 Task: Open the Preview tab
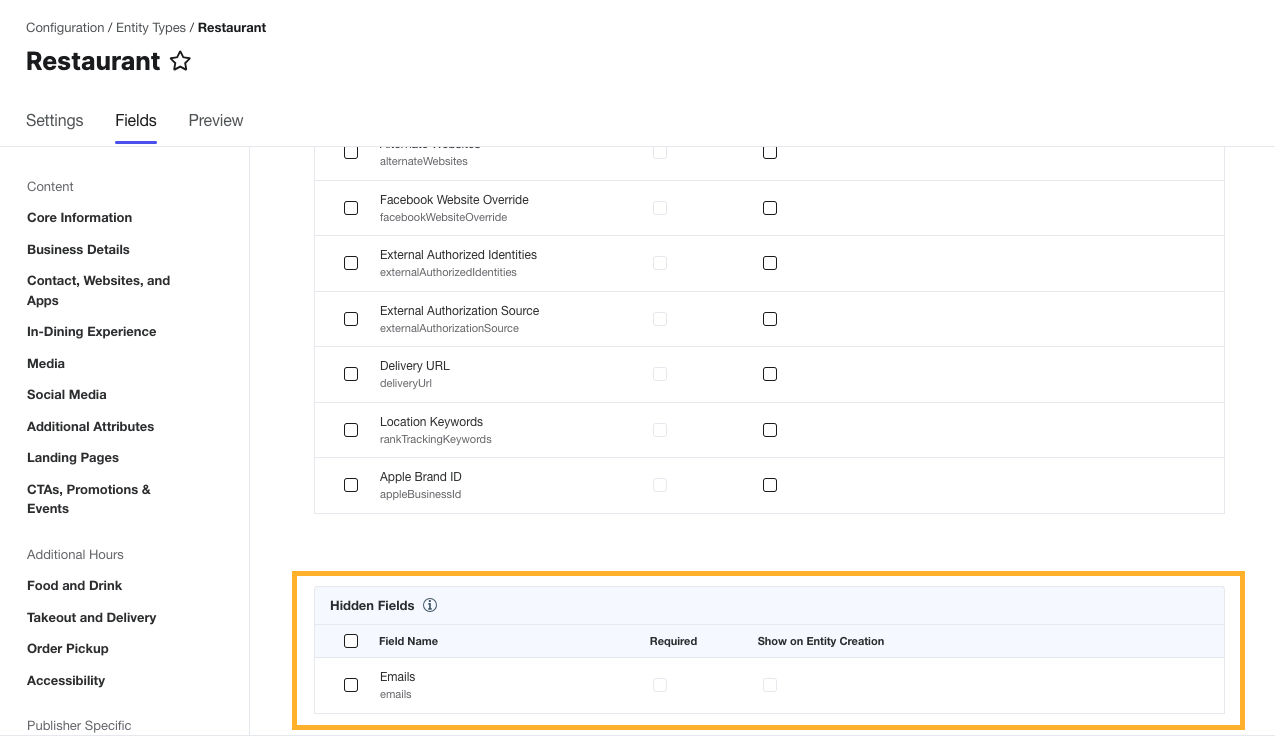216,121
